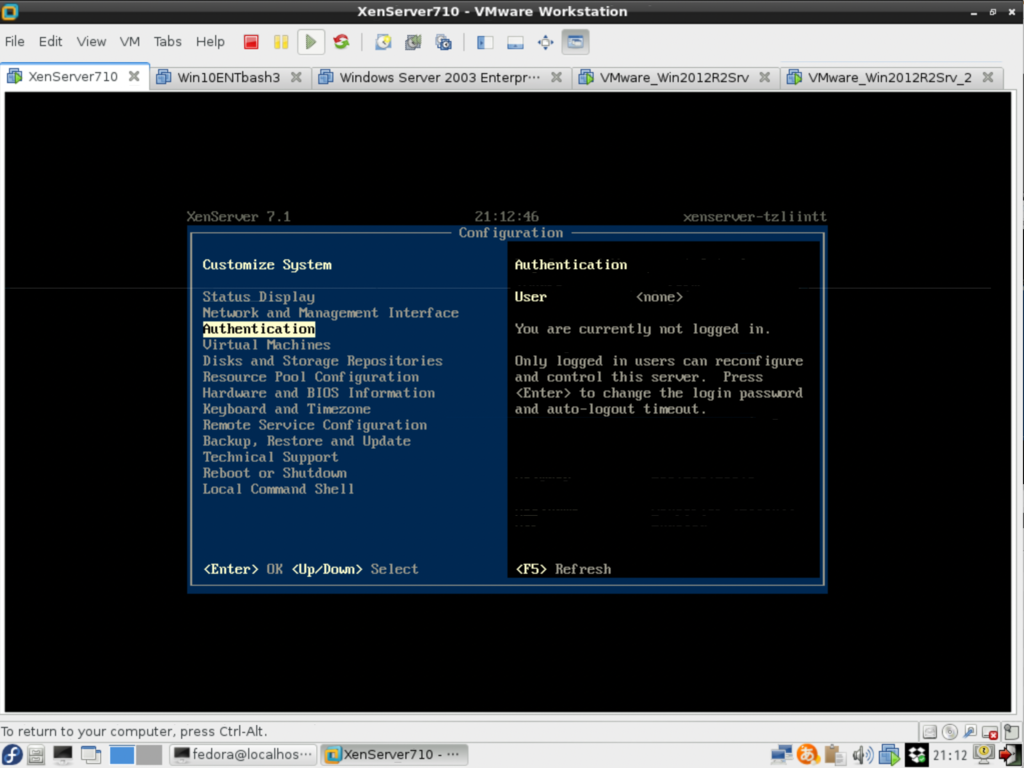1024x768 pixels.
Task: Switch to the second gray workspace
Action: (150, 755)
